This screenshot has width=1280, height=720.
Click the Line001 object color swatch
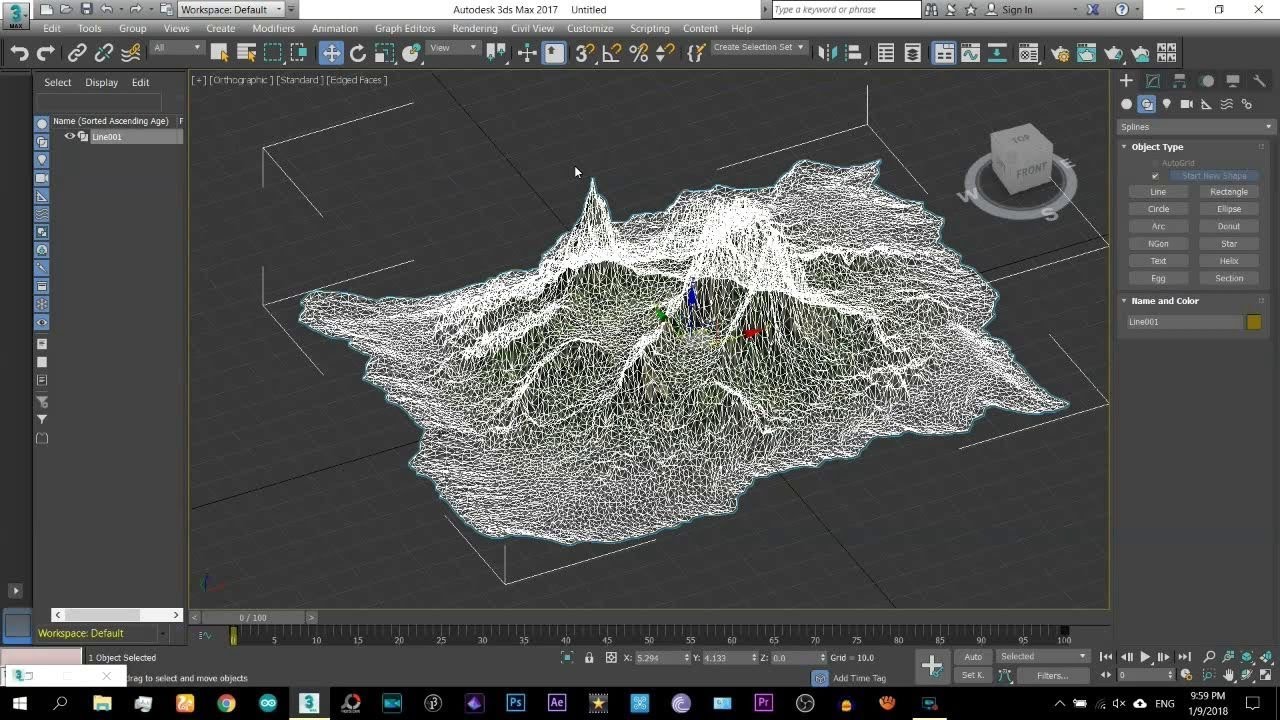tap(1254, 322)
